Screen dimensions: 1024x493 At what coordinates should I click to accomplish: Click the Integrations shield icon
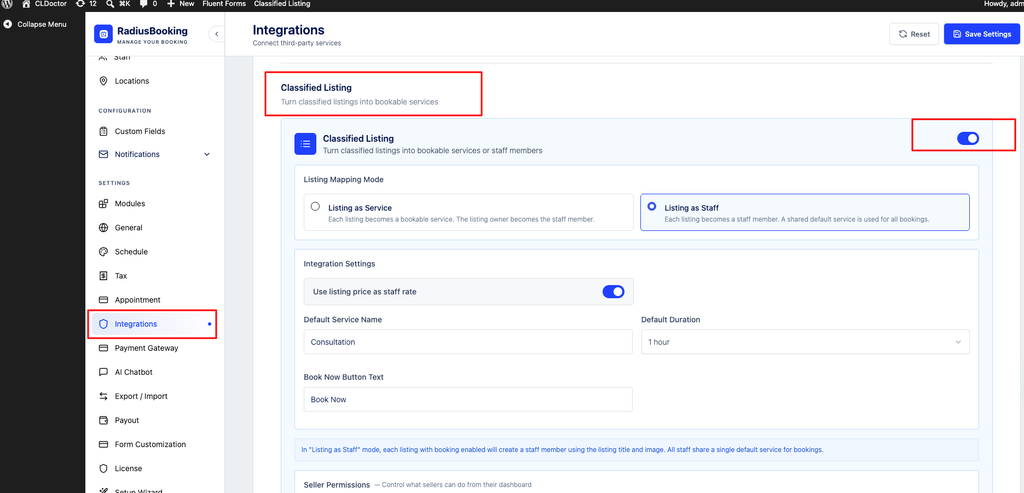point(103,324)
